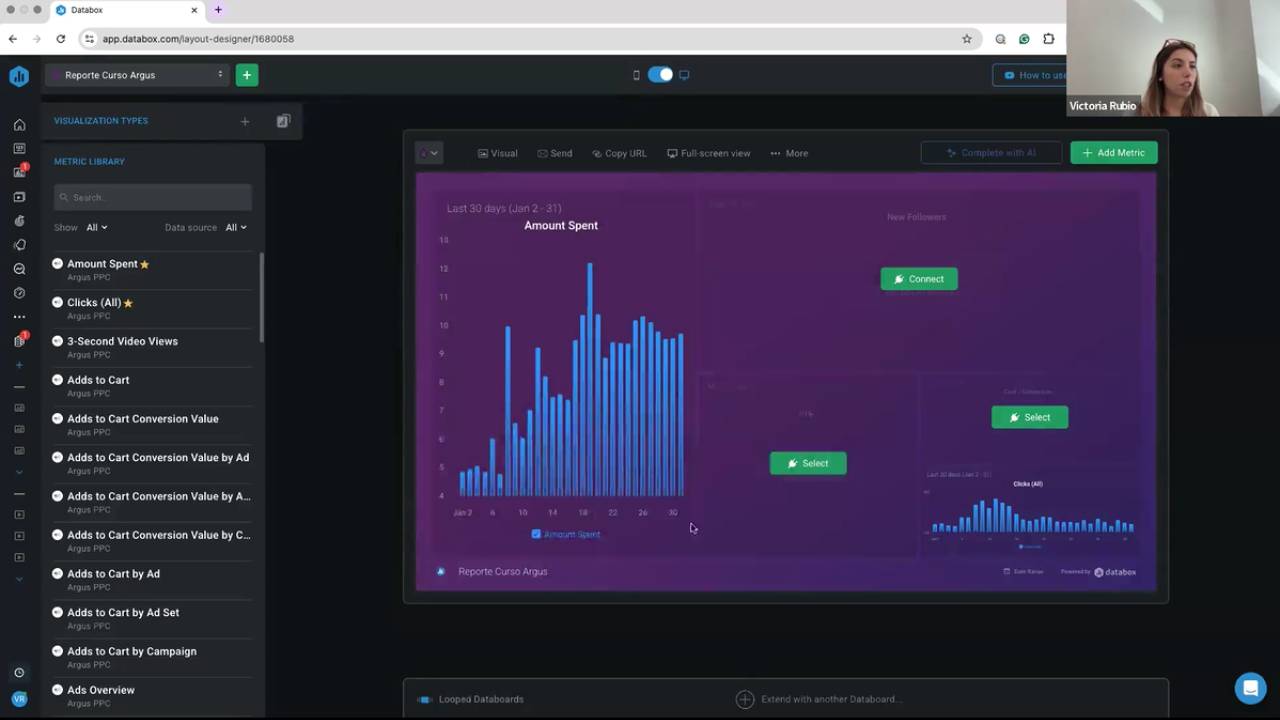This screenshot has height=720, width=1280.
Task: Open the Reporte Curso Argus databoard dropdown
Action: [x=137, y=75]
